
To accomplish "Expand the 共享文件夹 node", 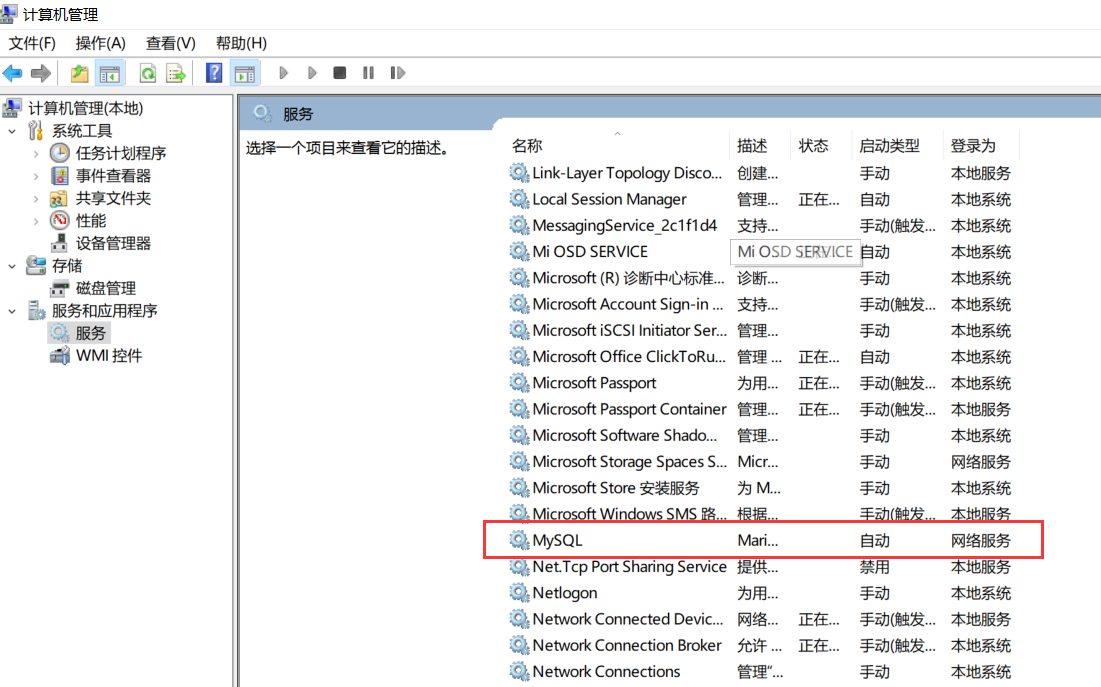I will click(36, 199).
